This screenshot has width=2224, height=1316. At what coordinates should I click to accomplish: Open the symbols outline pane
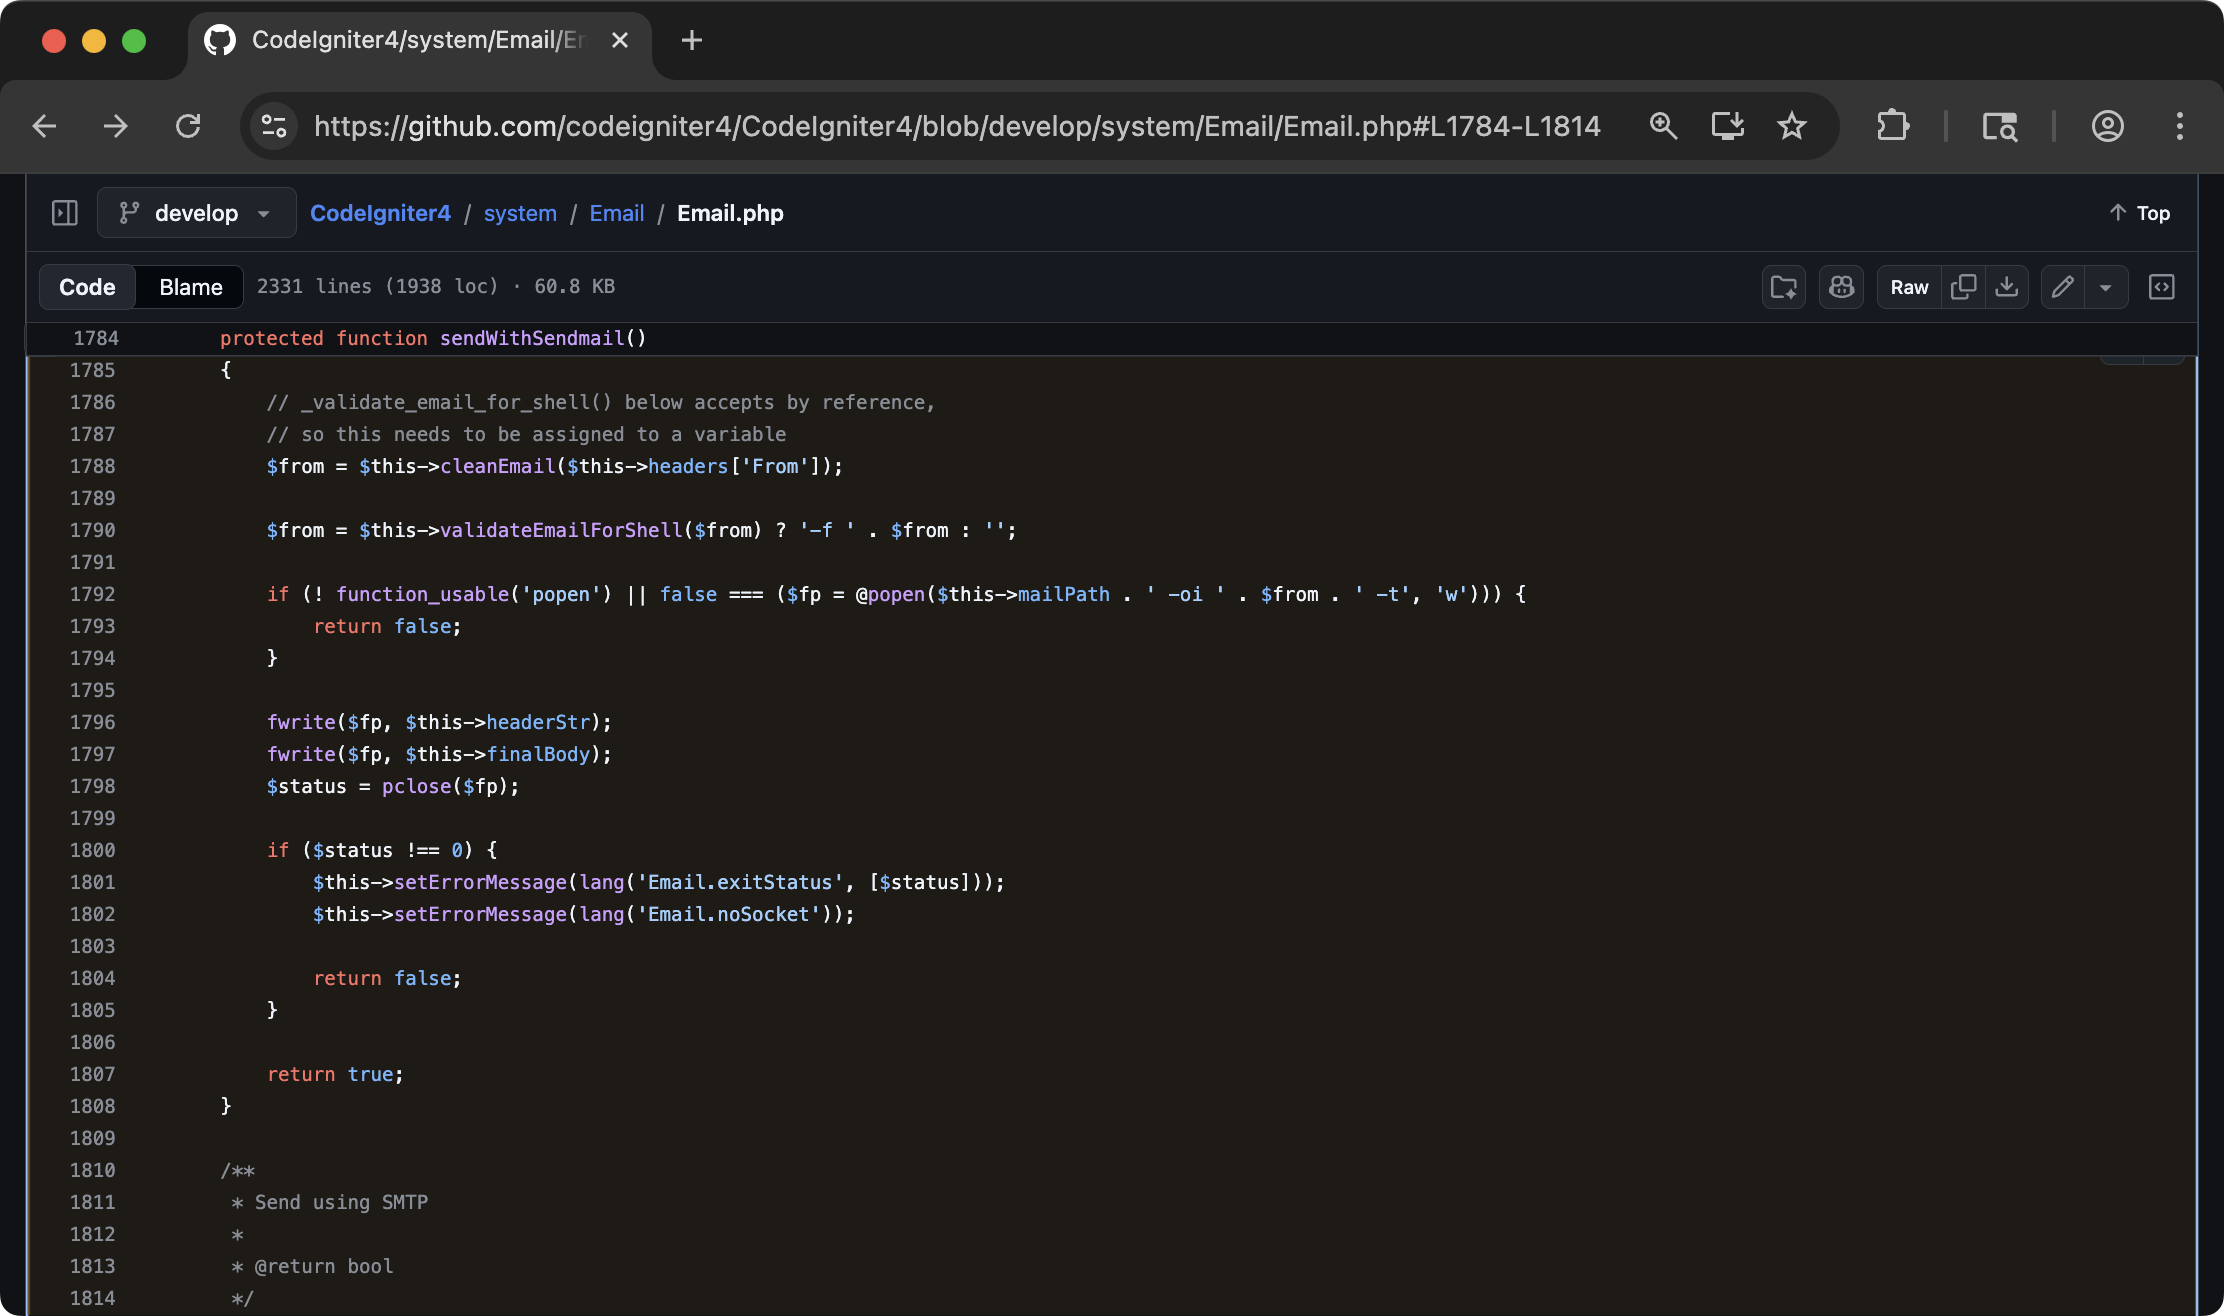pos(2161,287)
